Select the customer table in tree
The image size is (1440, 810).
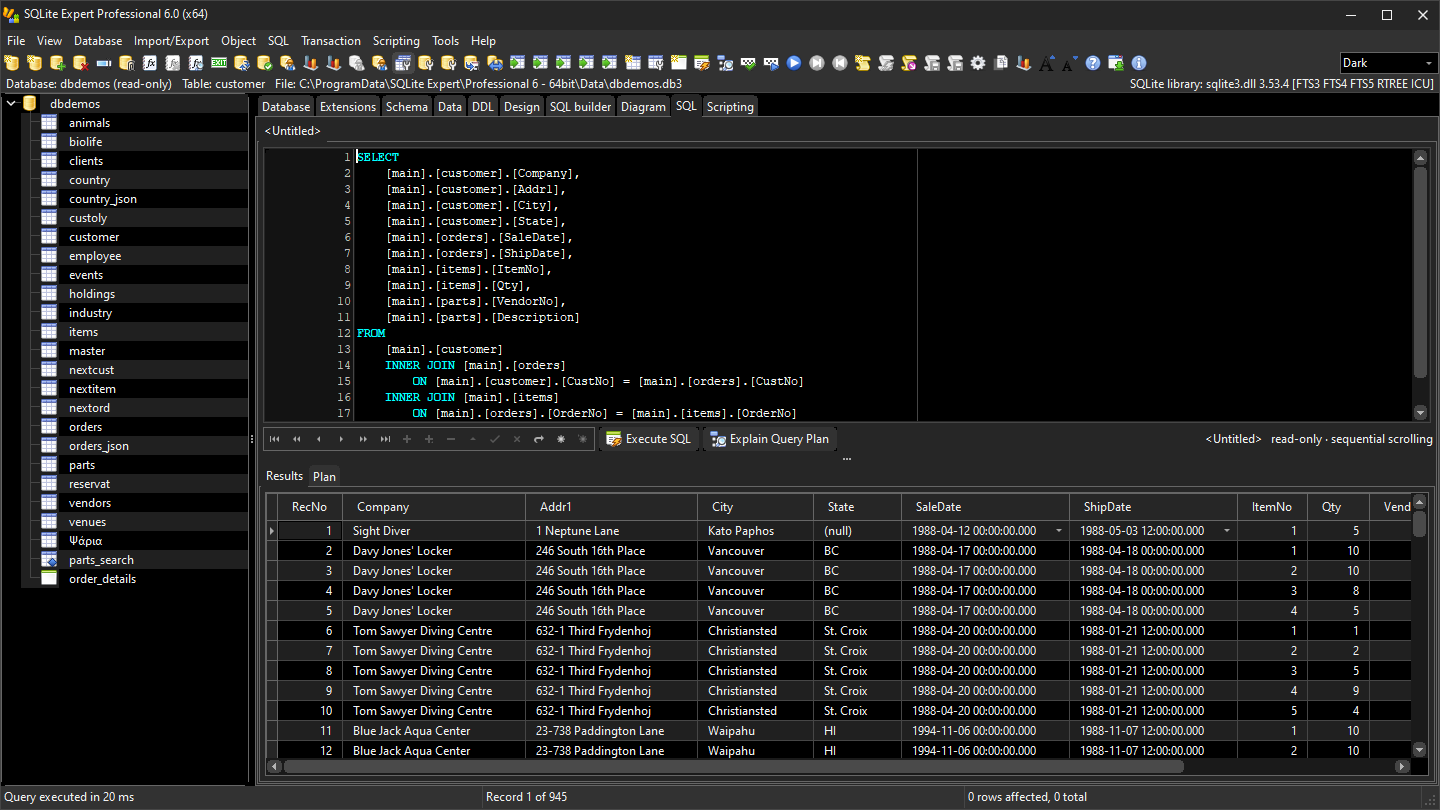tap(94, 237)
